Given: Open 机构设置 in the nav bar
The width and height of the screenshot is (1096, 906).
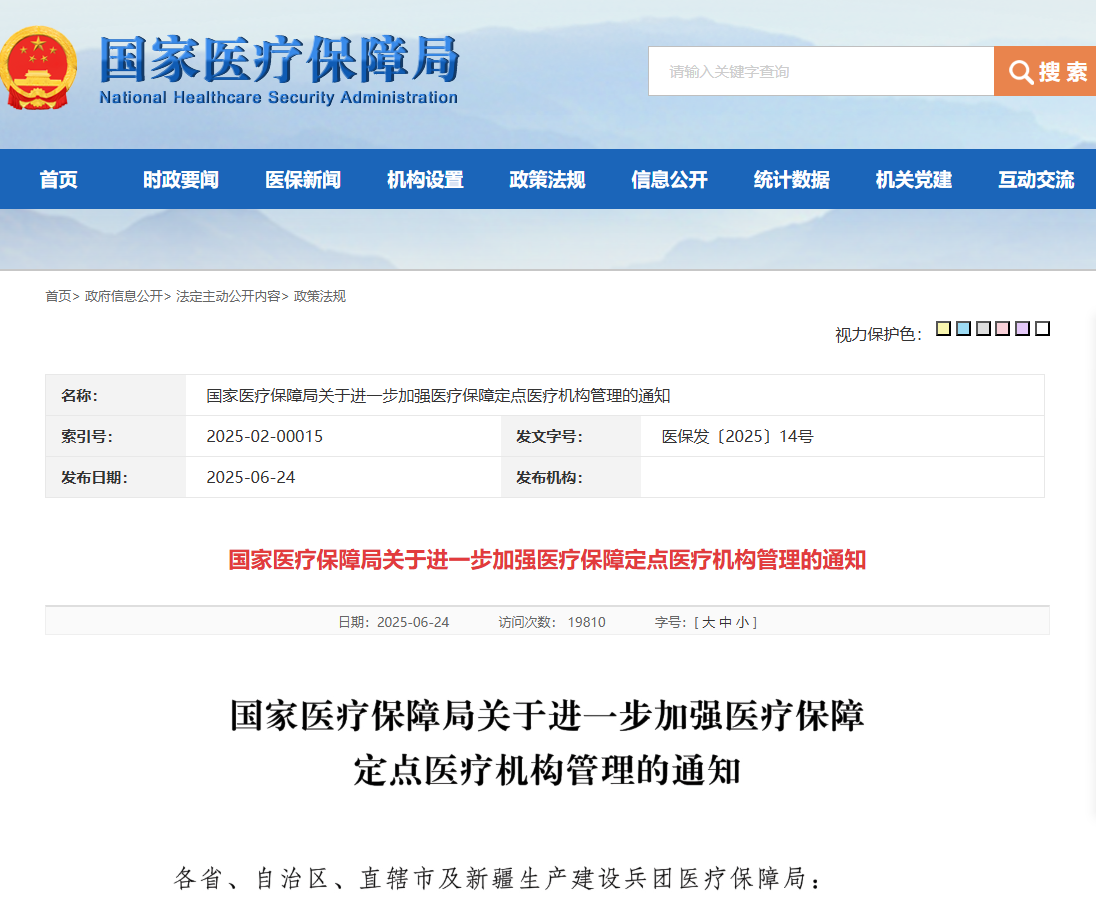Looking at the screenshot, I should coord(425,180).
